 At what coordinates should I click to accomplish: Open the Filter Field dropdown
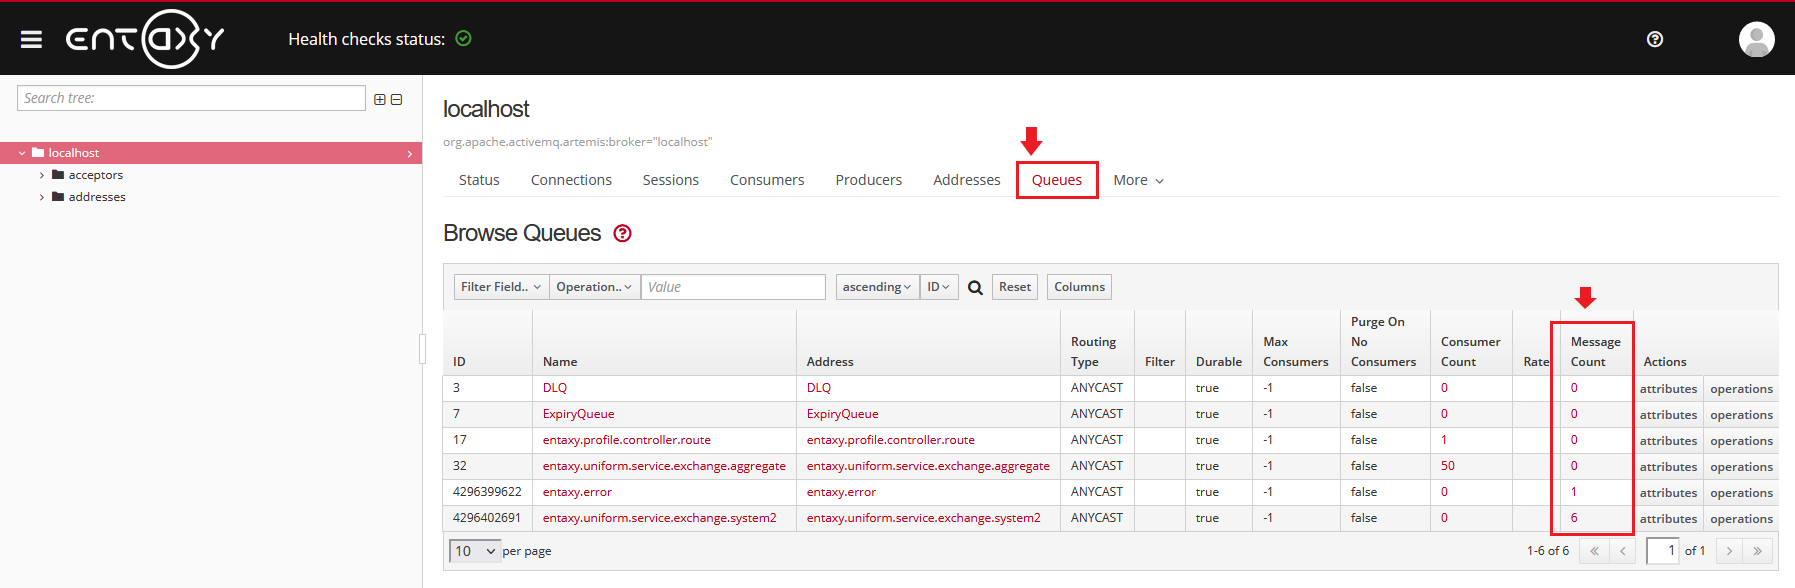tap(500, 287)
